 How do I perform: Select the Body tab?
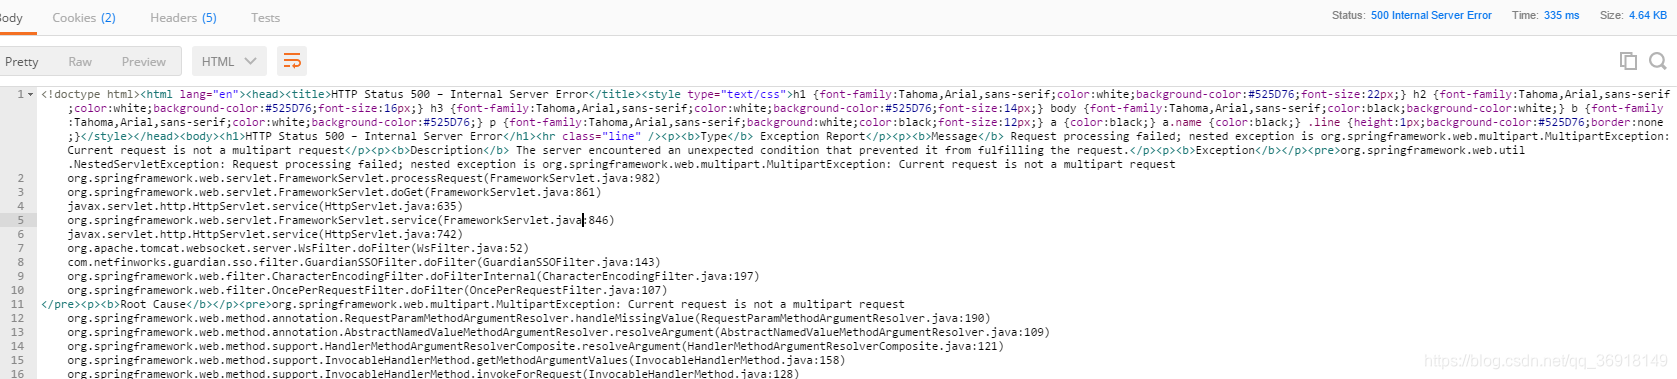click(x=10, y=17)
